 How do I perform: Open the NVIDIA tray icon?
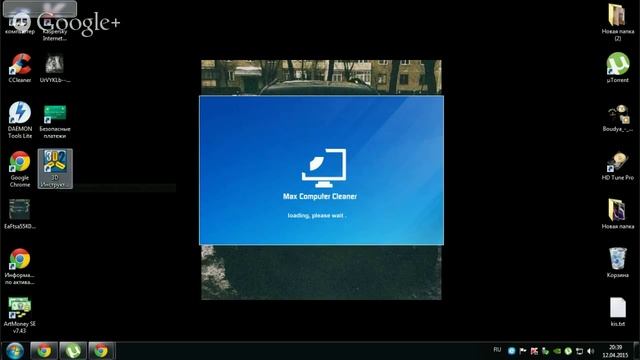[x=557, y=351]
